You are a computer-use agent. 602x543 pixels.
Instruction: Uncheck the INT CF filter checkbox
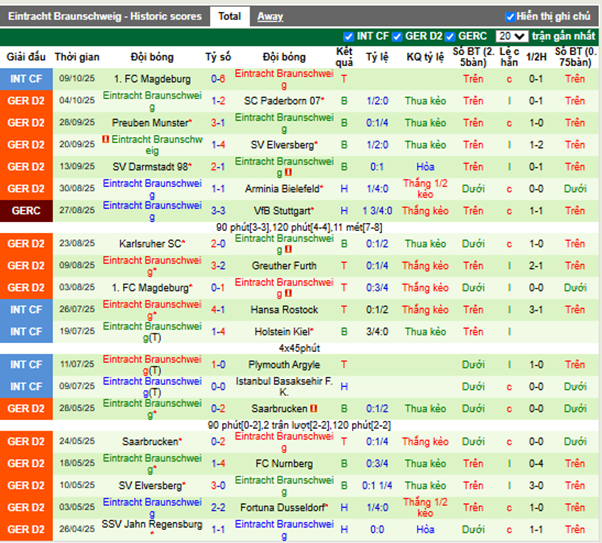(x=348, y=36)
